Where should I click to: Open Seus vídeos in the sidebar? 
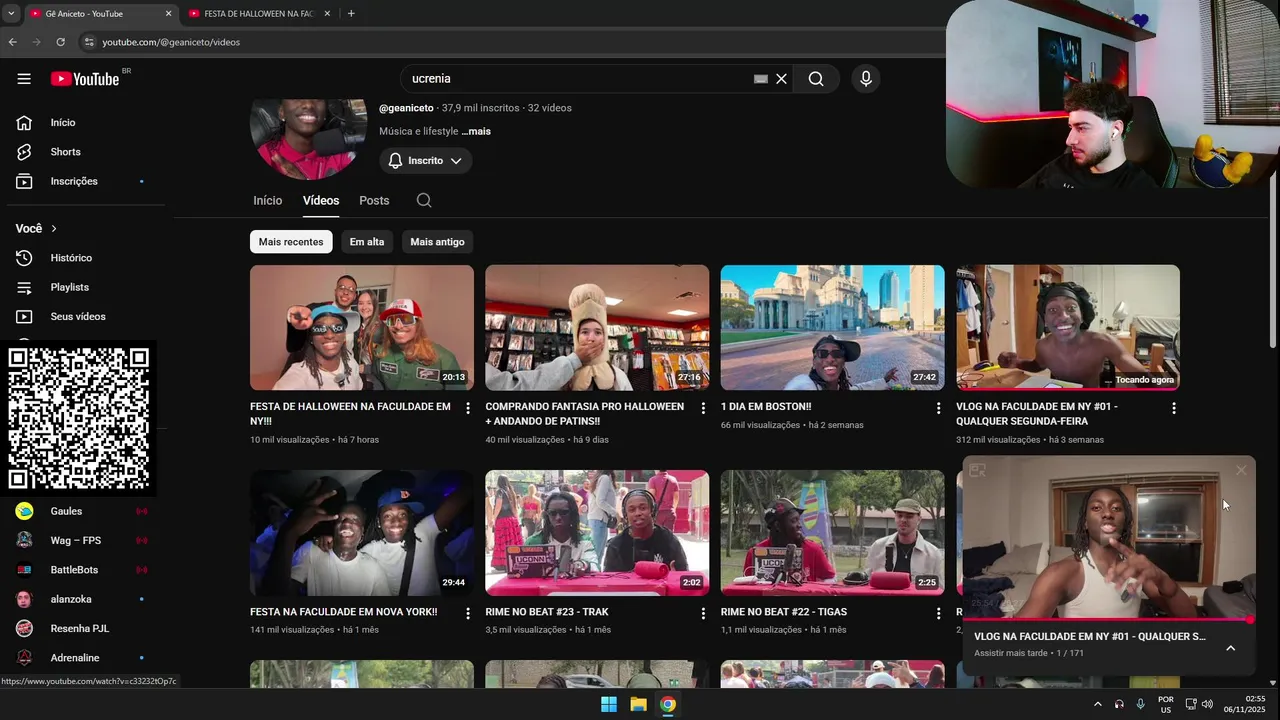click(x=79, y=316)
